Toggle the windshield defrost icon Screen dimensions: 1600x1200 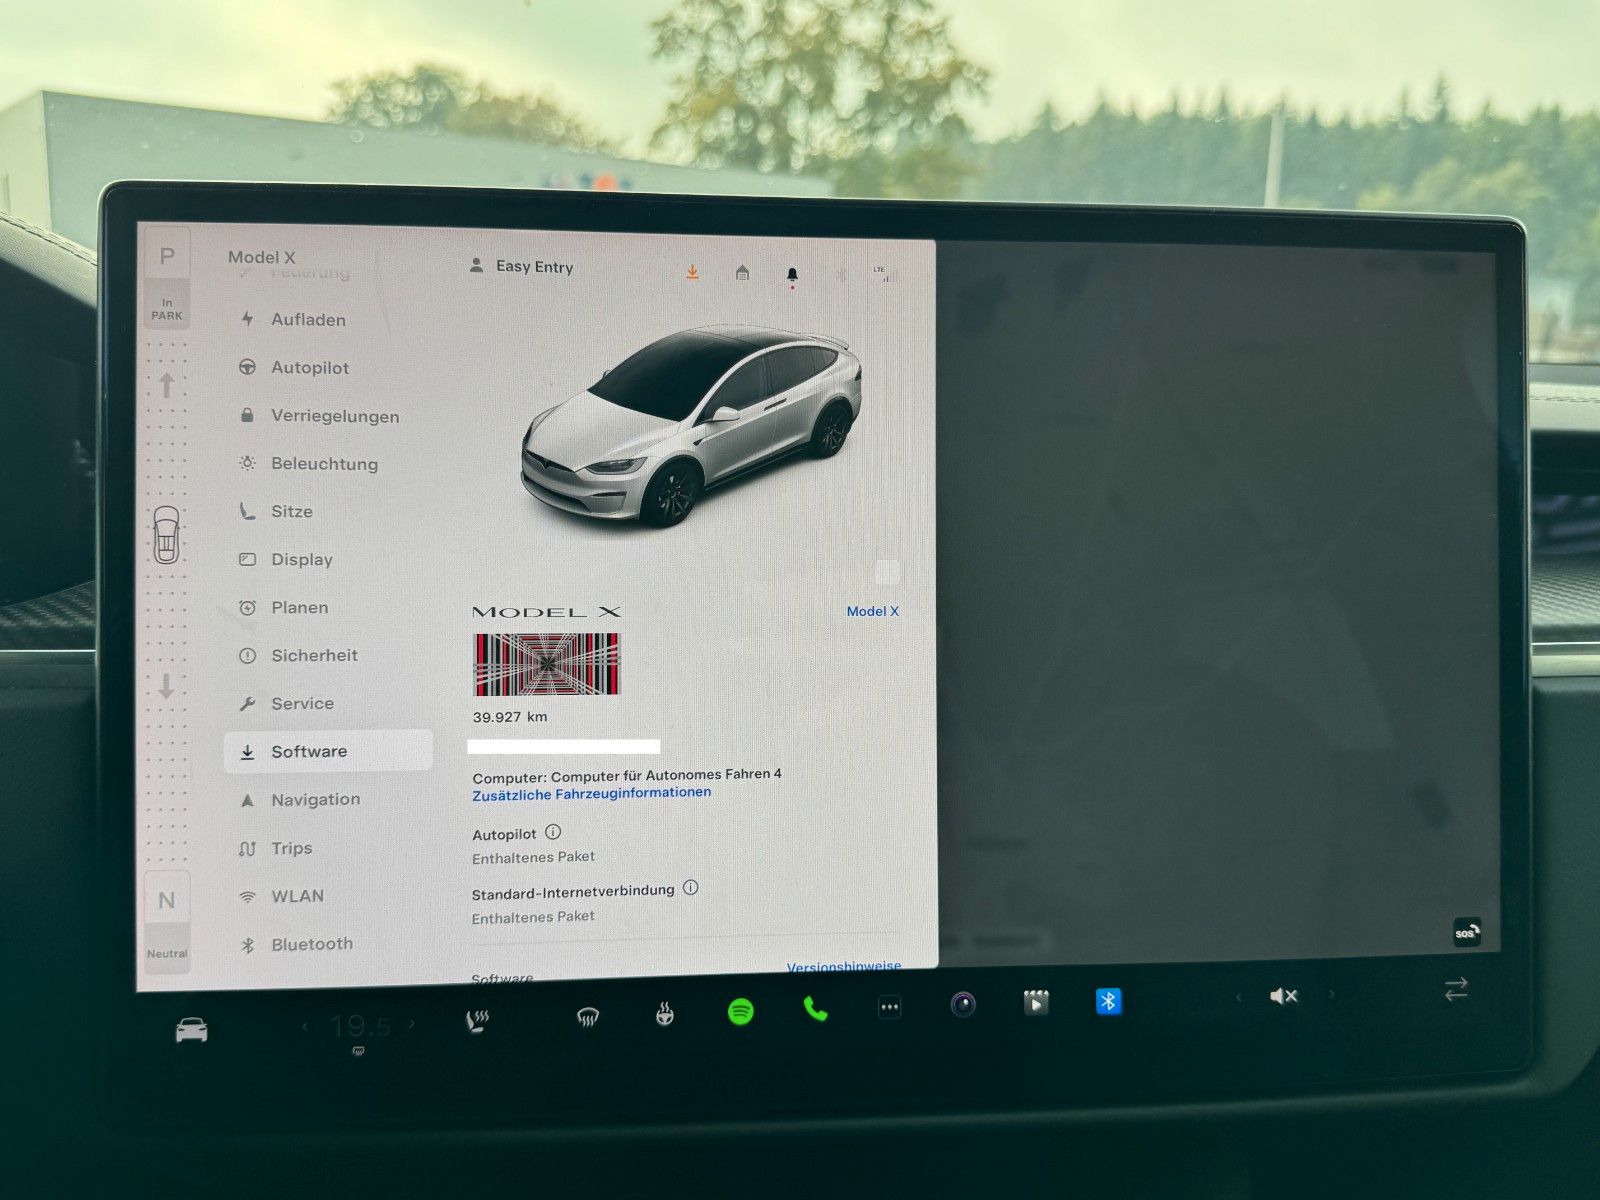[588, 1018]
